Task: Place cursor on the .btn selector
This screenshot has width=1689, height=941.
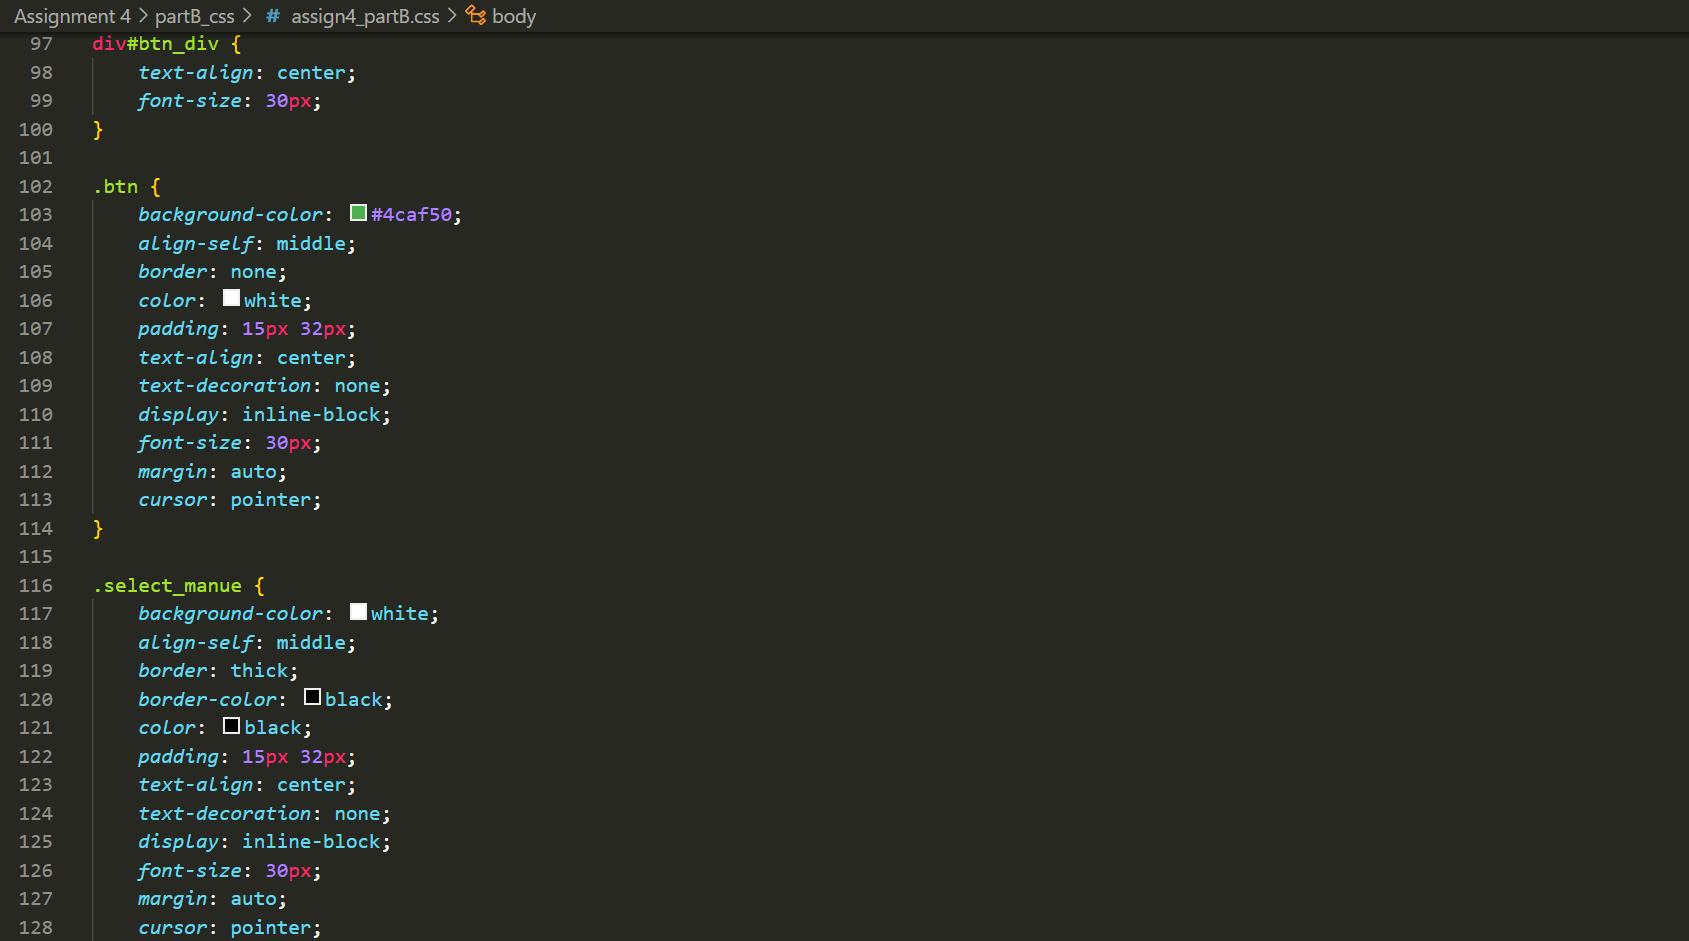Action: point(117,186)
